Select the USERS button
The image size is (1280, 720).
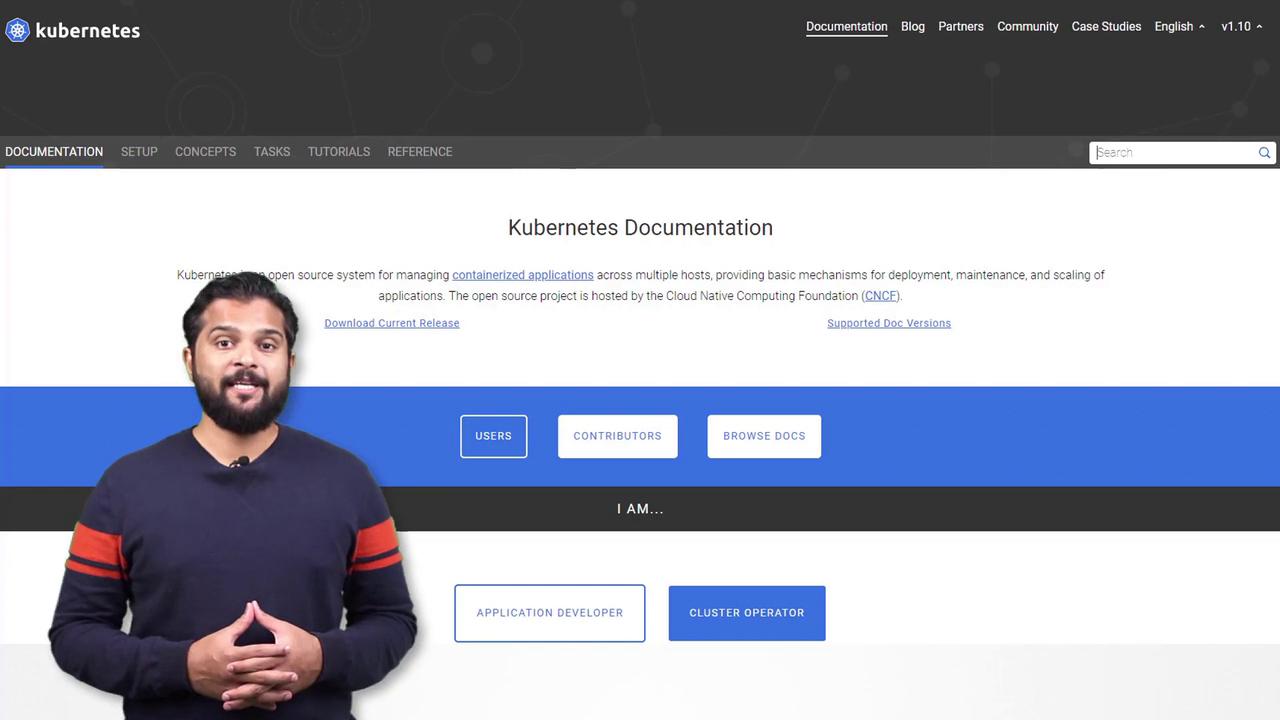click(494, 436)
